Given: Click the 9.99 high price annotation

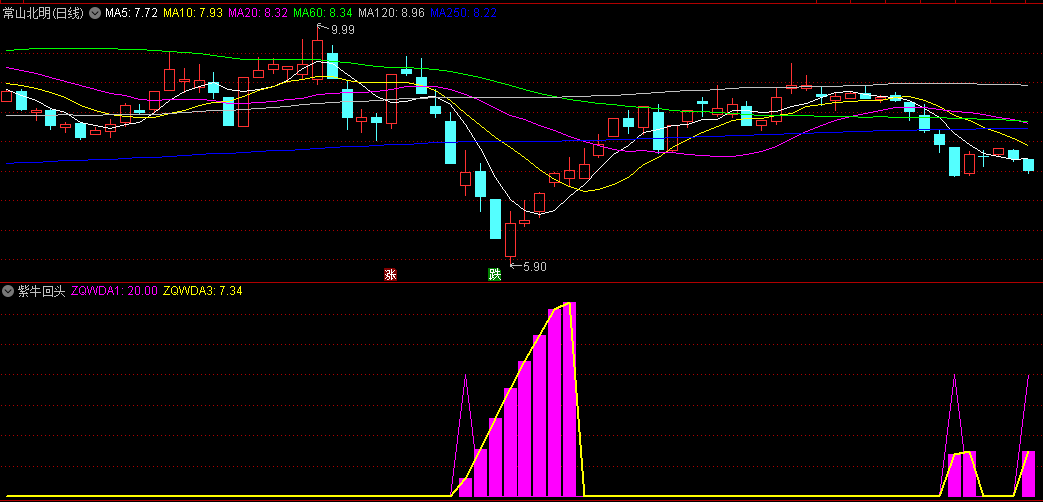Looking at the screenshot, I should 343,29.
